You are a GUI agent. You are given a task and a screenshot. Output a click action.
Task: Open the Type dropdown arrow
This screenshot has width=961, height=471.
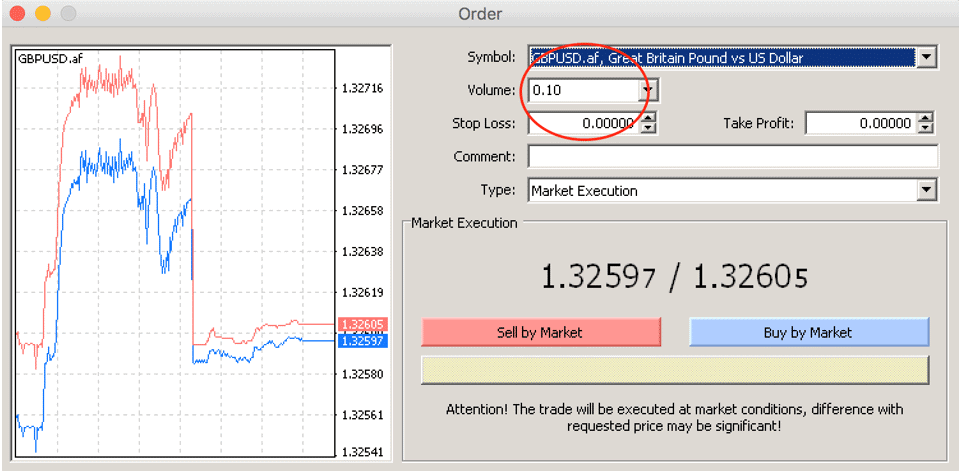[926, 190]
